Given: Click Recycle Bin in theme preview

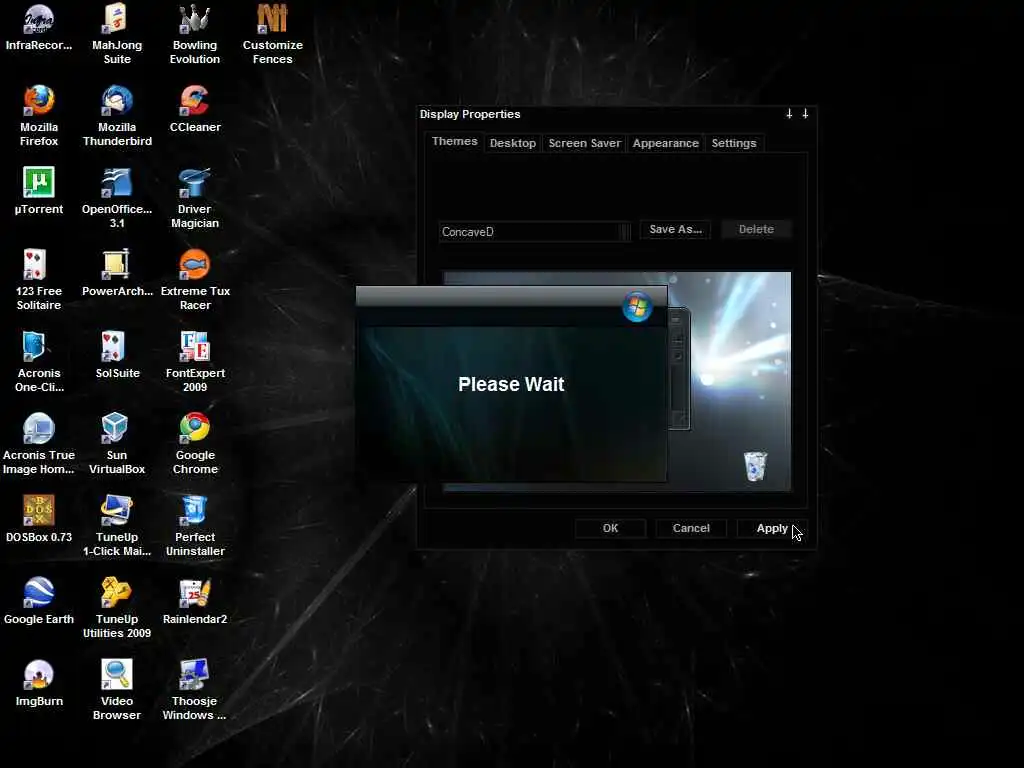Looking at the screenshot, I should 755,466.
